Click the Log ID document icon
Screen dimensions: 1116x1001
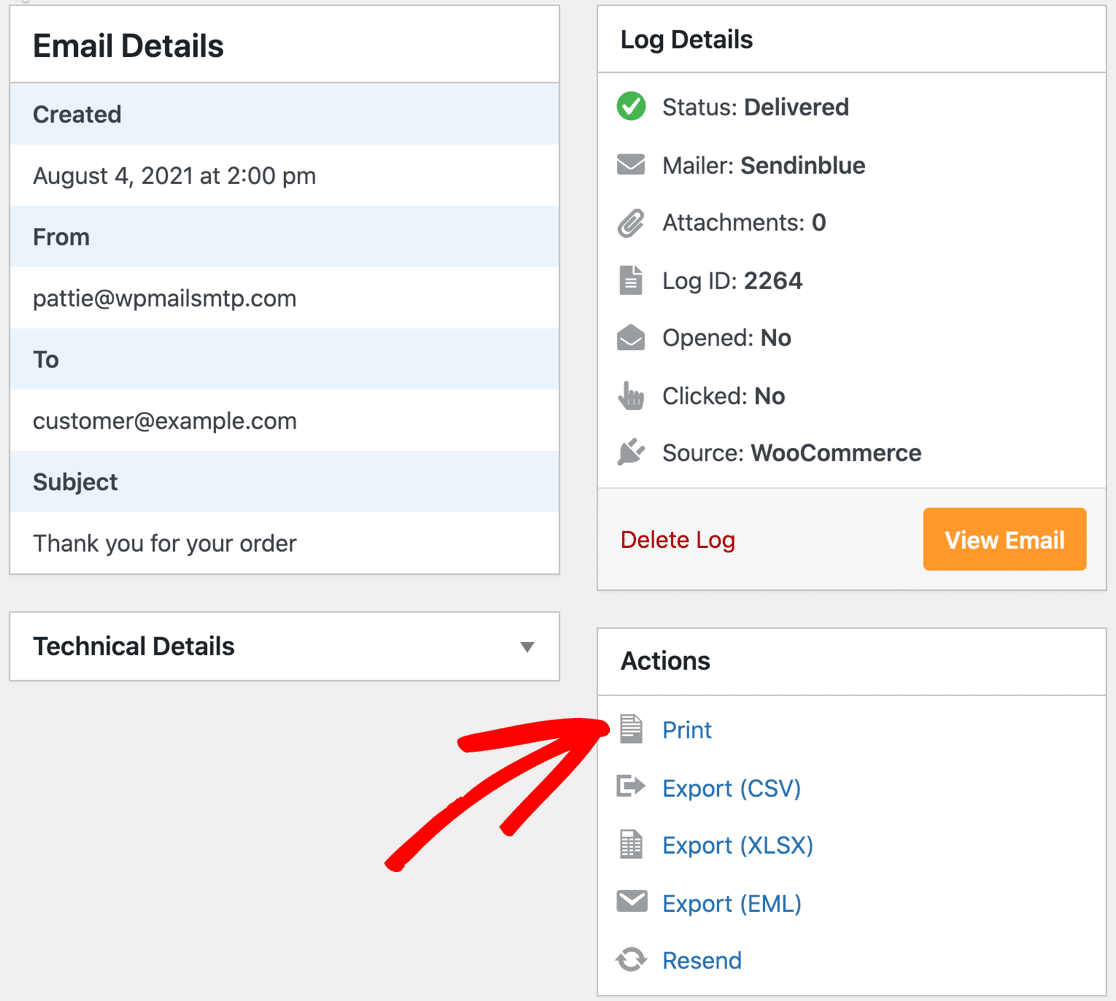pyautogui.click(x=630, y=280)
